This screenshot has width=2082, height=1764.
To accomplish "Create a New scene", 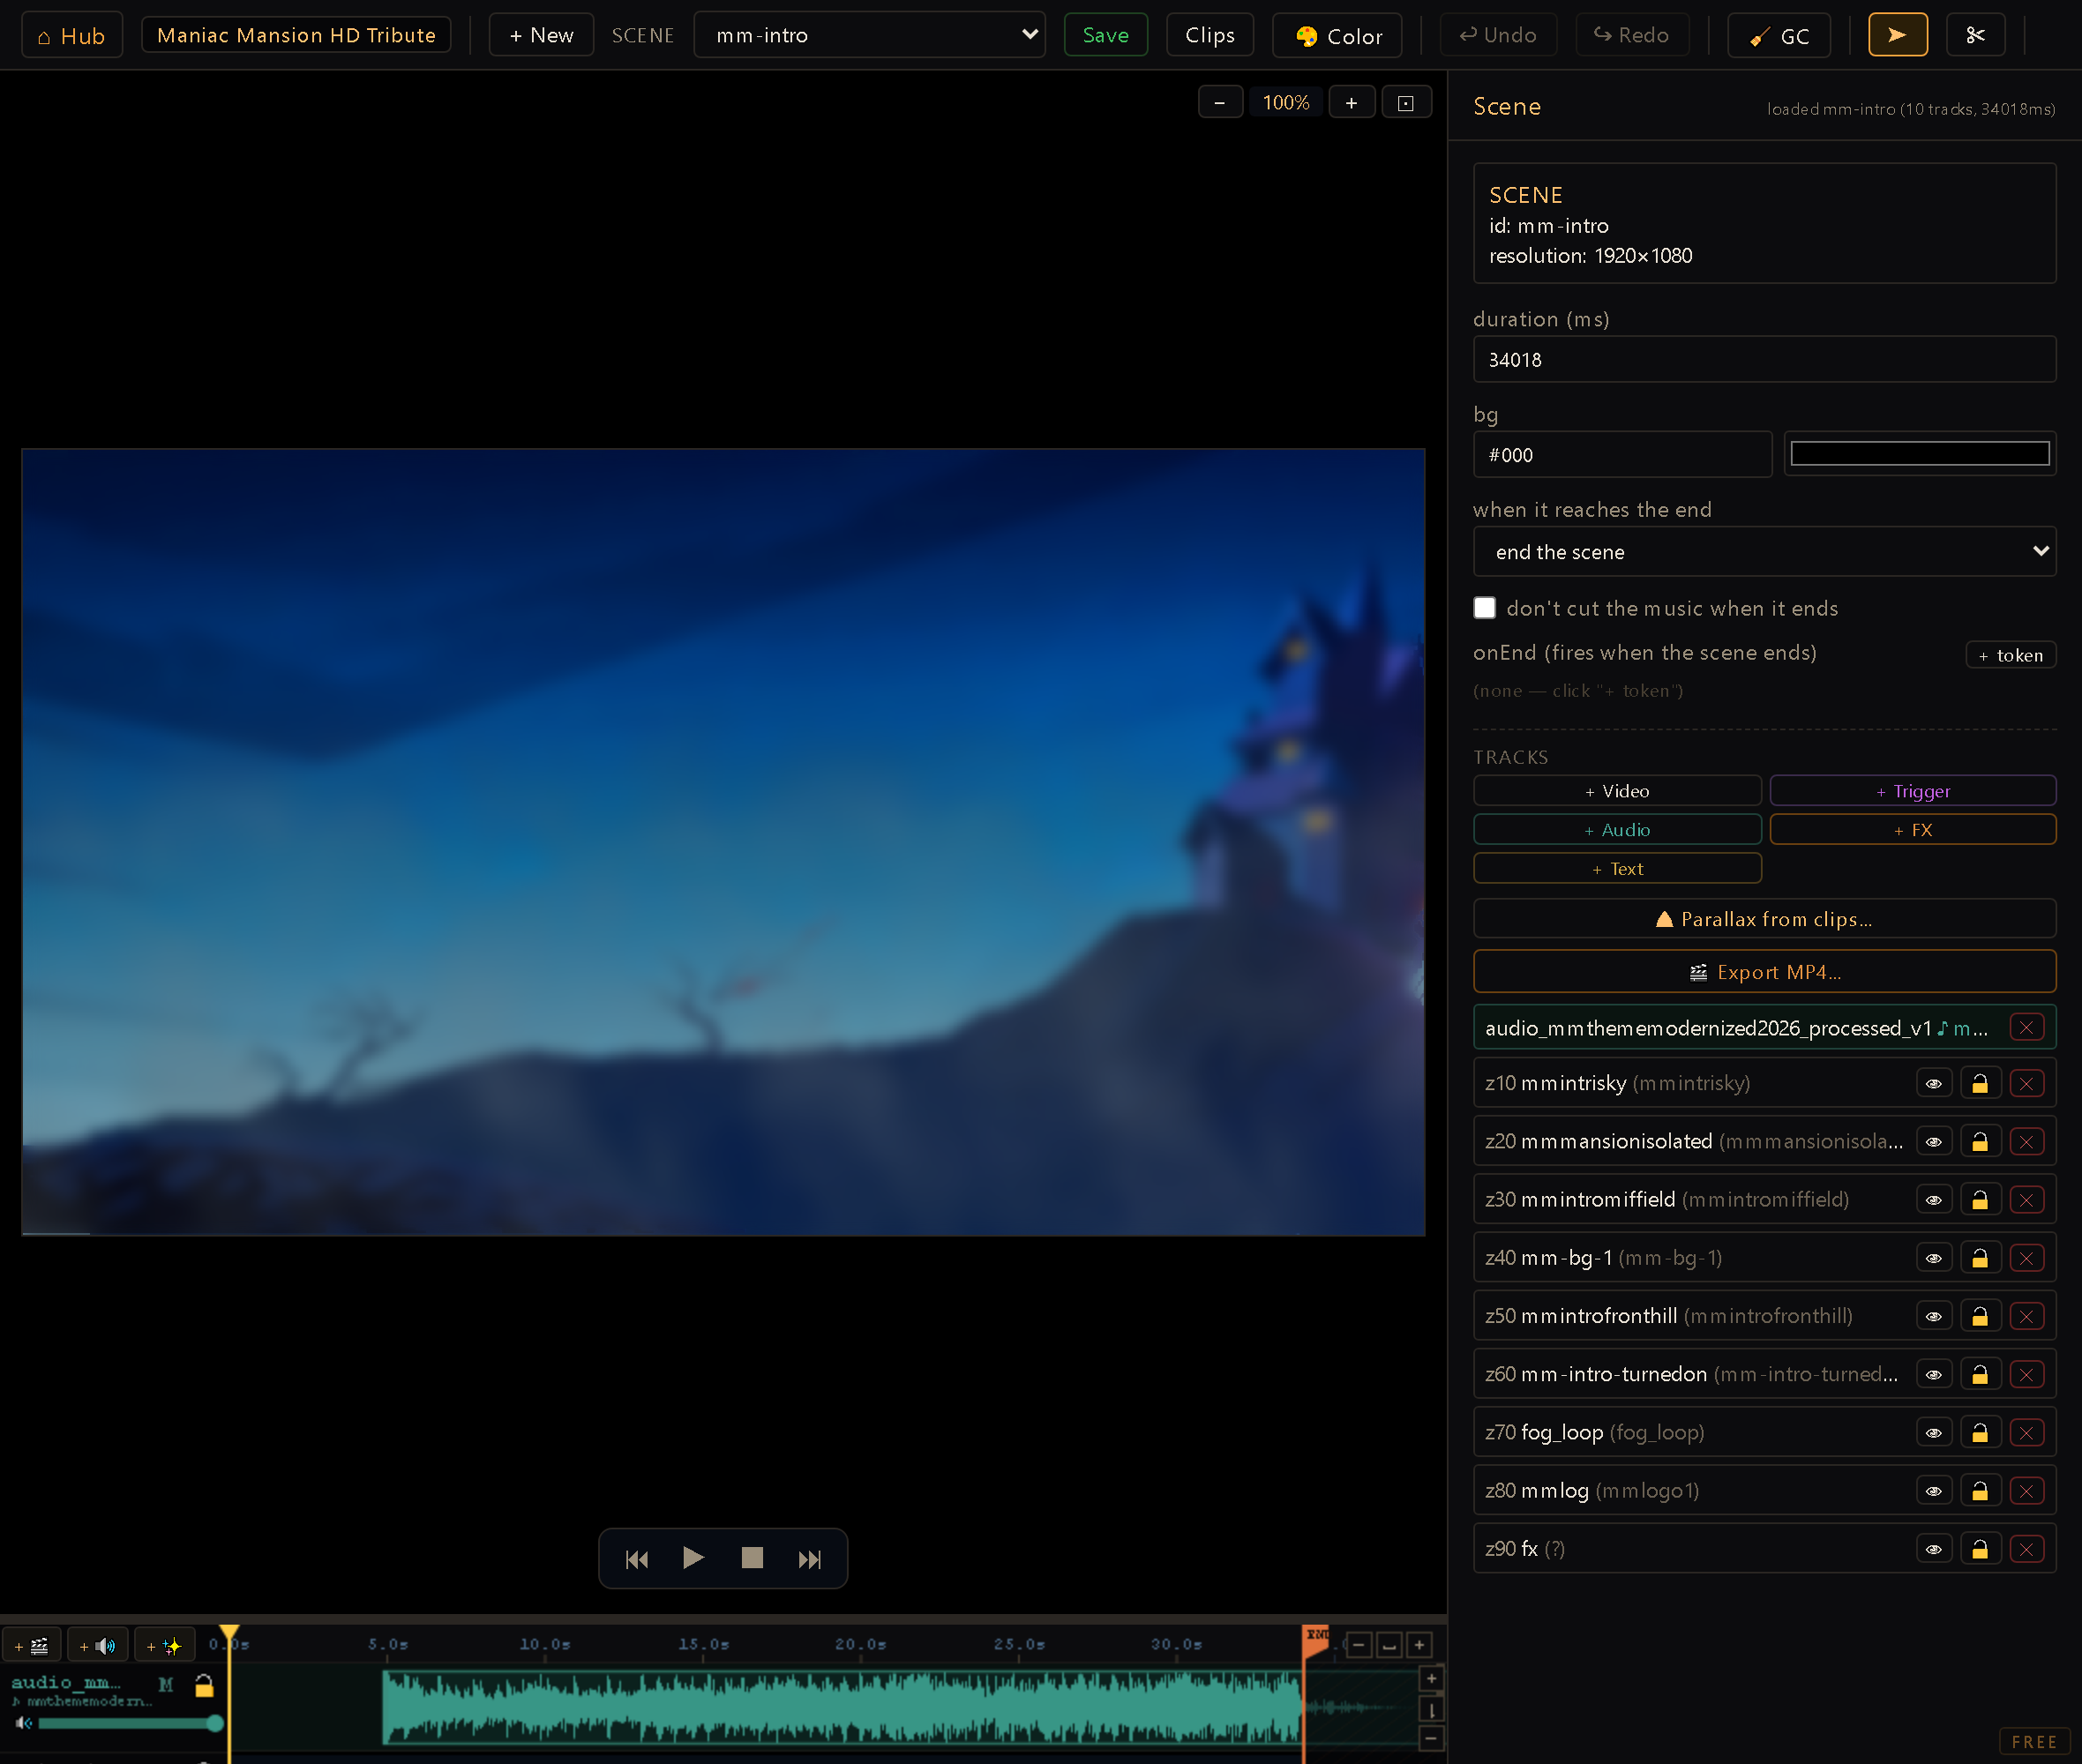I will pyautogui.click(x=541, y=35).
